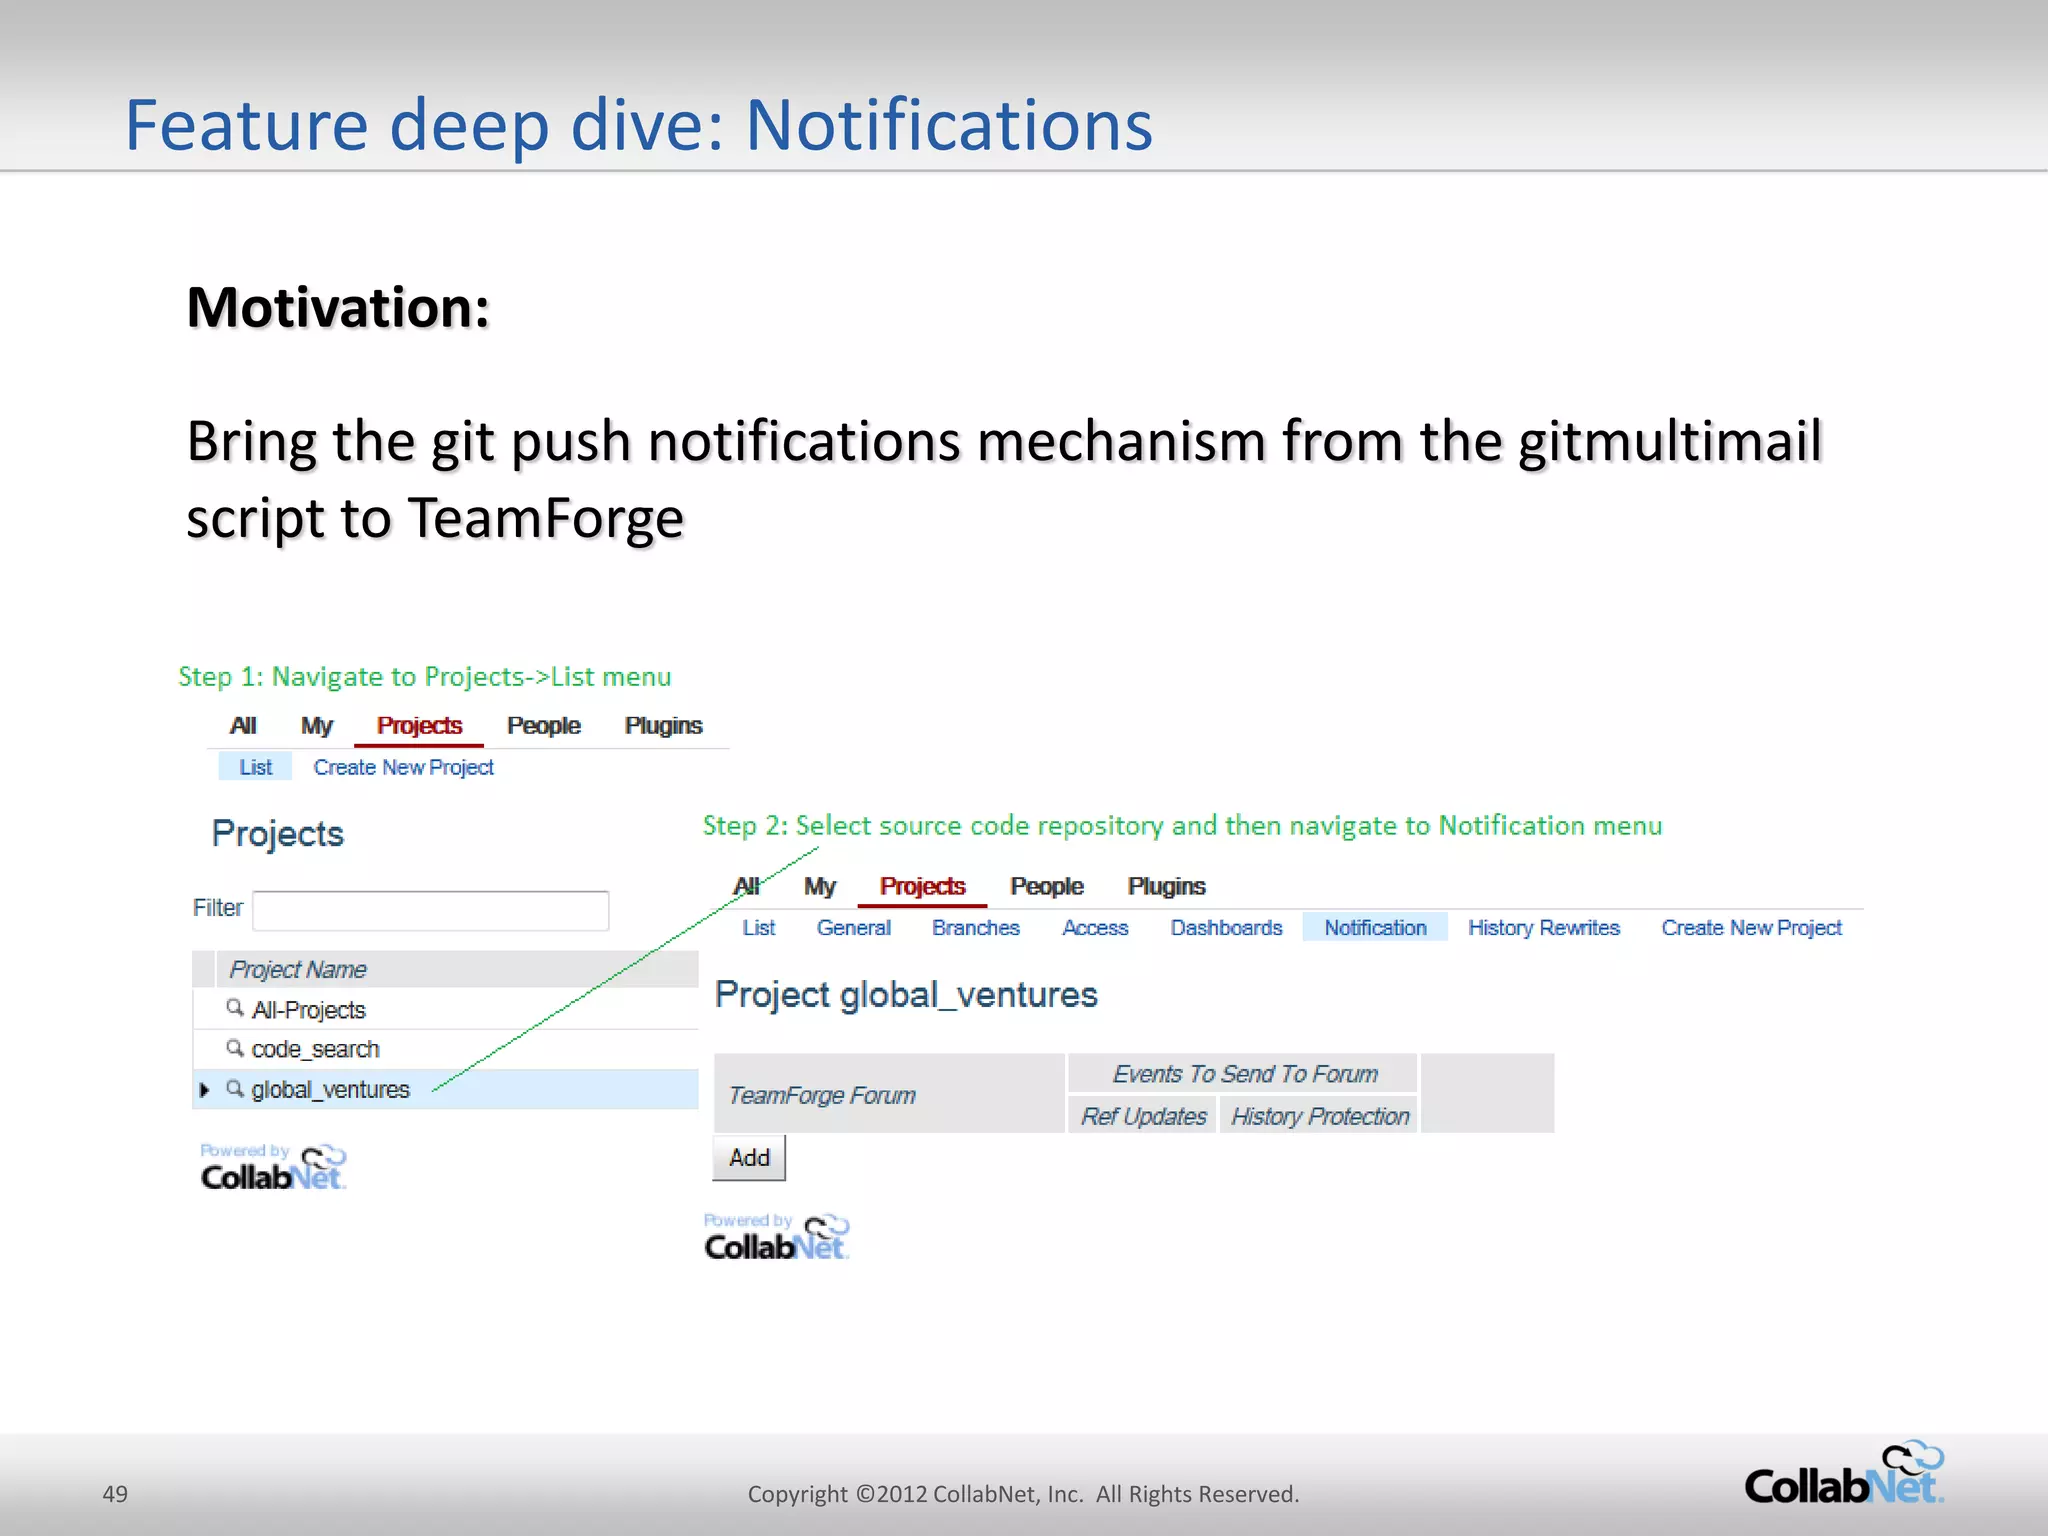Click the slide number 49
This screenshot has width=2048, height=1536.
tap(115, 1494)
